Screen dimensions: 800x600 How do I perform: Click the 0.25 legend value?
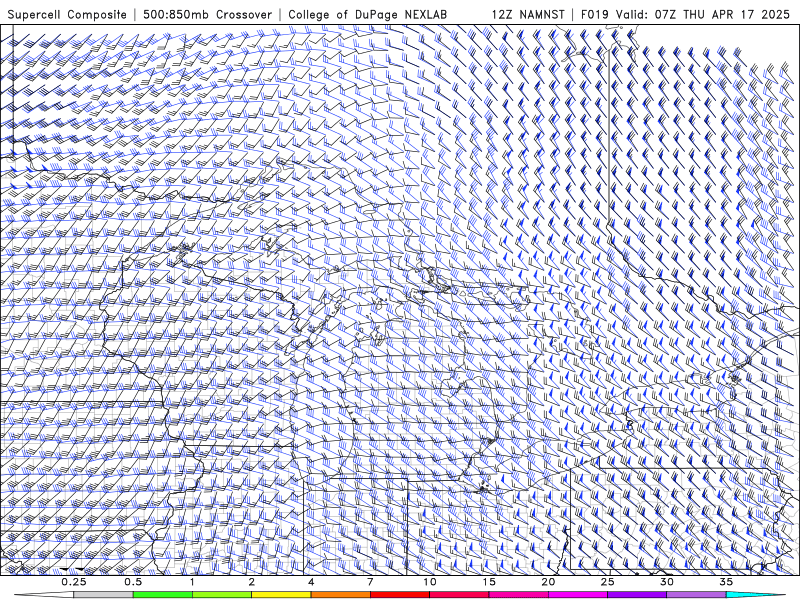[x=74, y=582]
